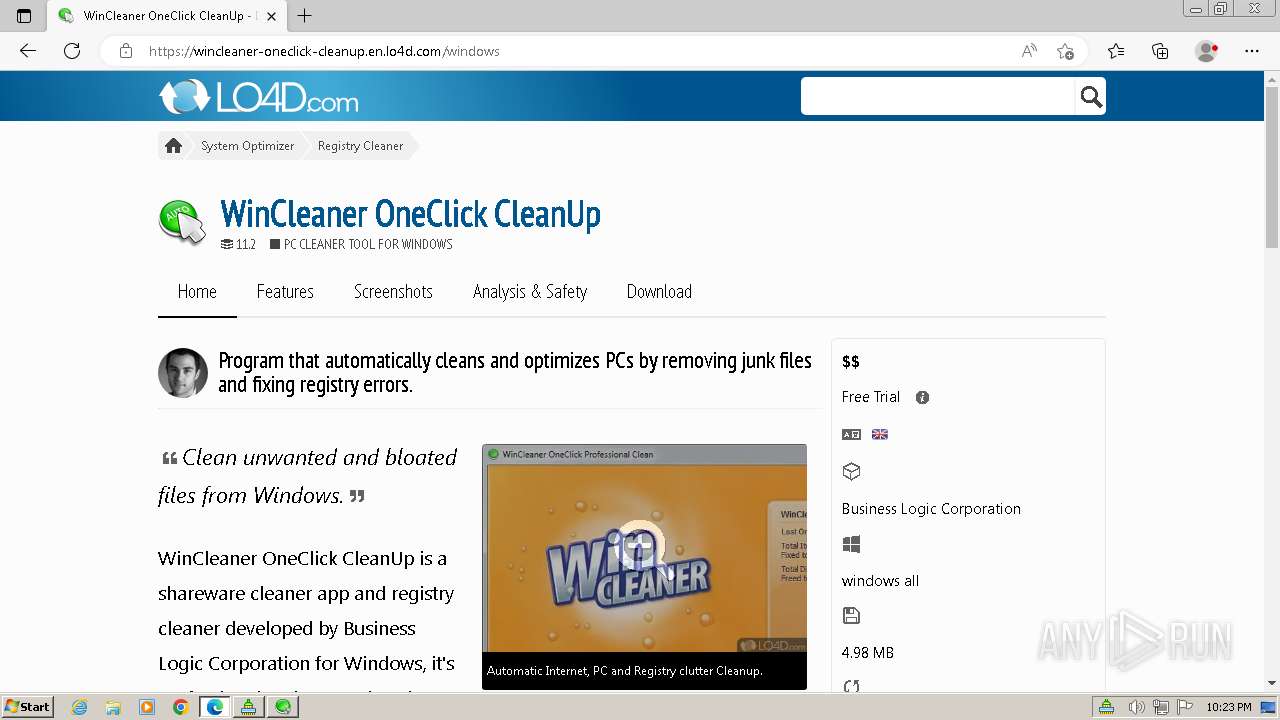Open Settings and more ellipsis menu
Viewport: 1280px width, 720px height.
click(x=1252, y=51)
